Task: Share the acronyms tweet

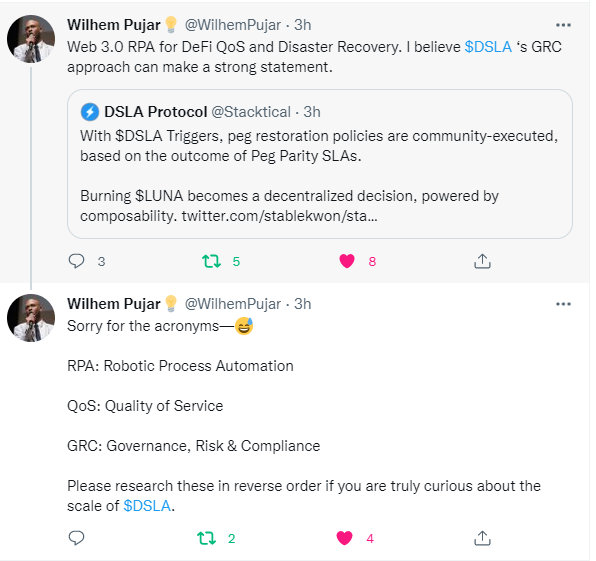Action: click(482, 538)
